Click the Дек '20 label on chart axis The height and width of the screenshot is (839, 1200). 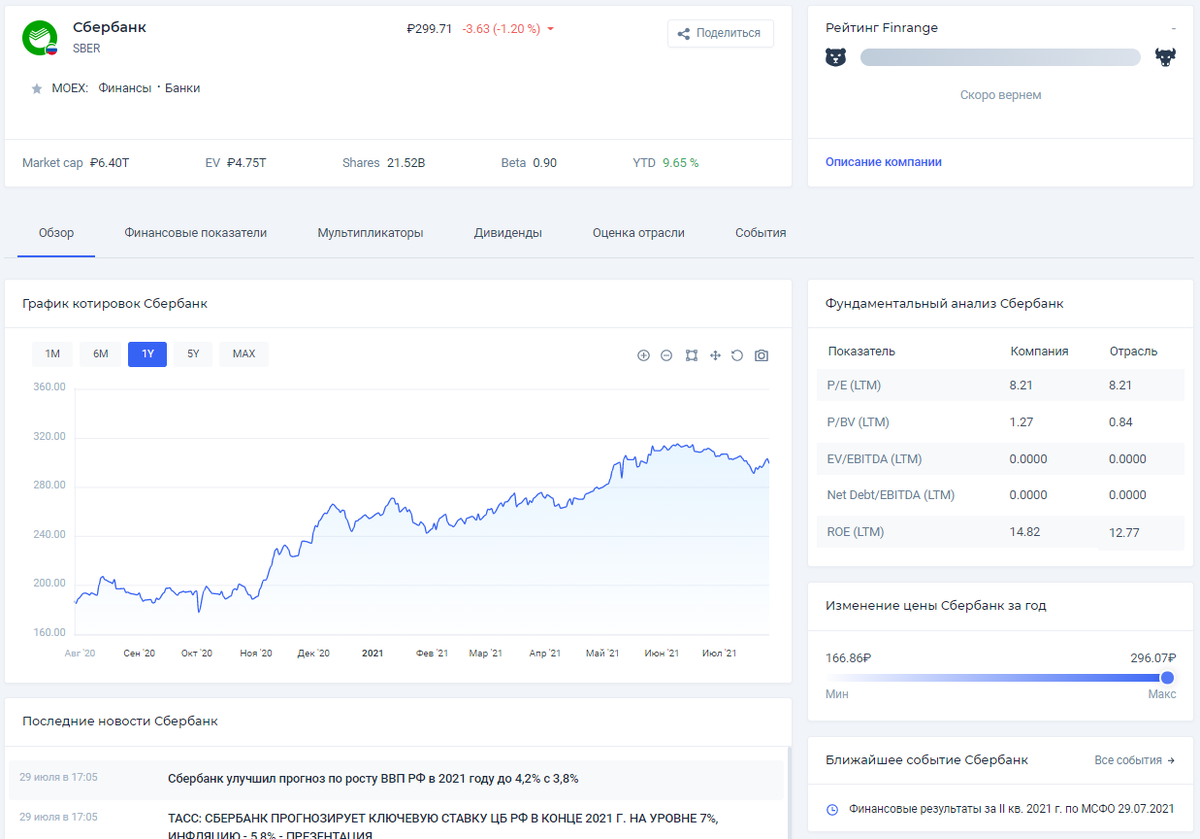coord(313,653)
